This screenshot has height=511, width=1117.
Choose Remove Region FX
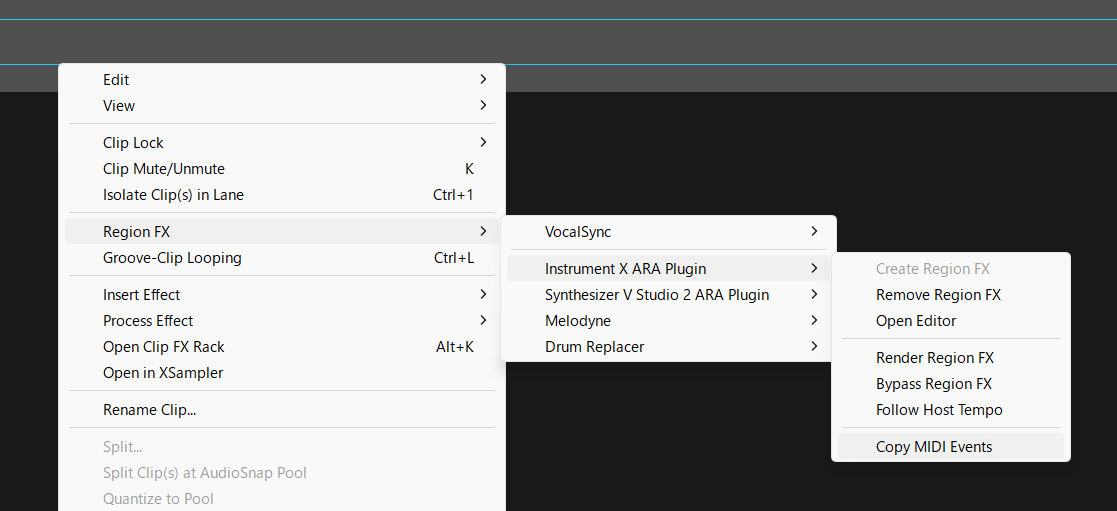coord(951,295)
